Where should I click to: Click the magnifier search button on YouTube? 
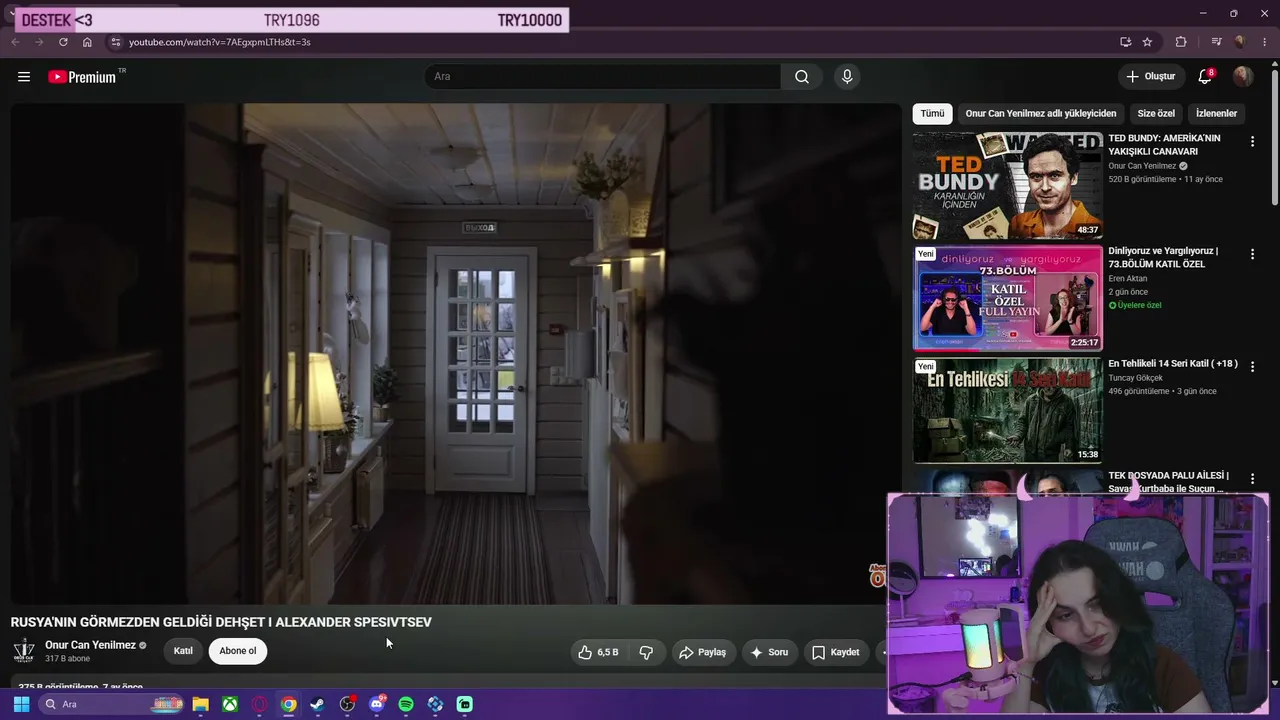tap(802, 77)
